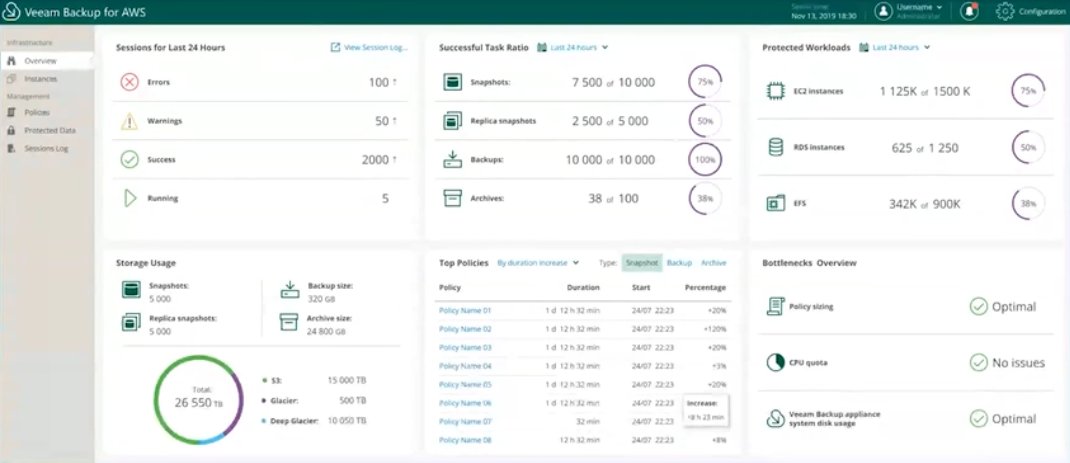Select the Backup type tab
1070x463 pixels.
coord(679,263)
